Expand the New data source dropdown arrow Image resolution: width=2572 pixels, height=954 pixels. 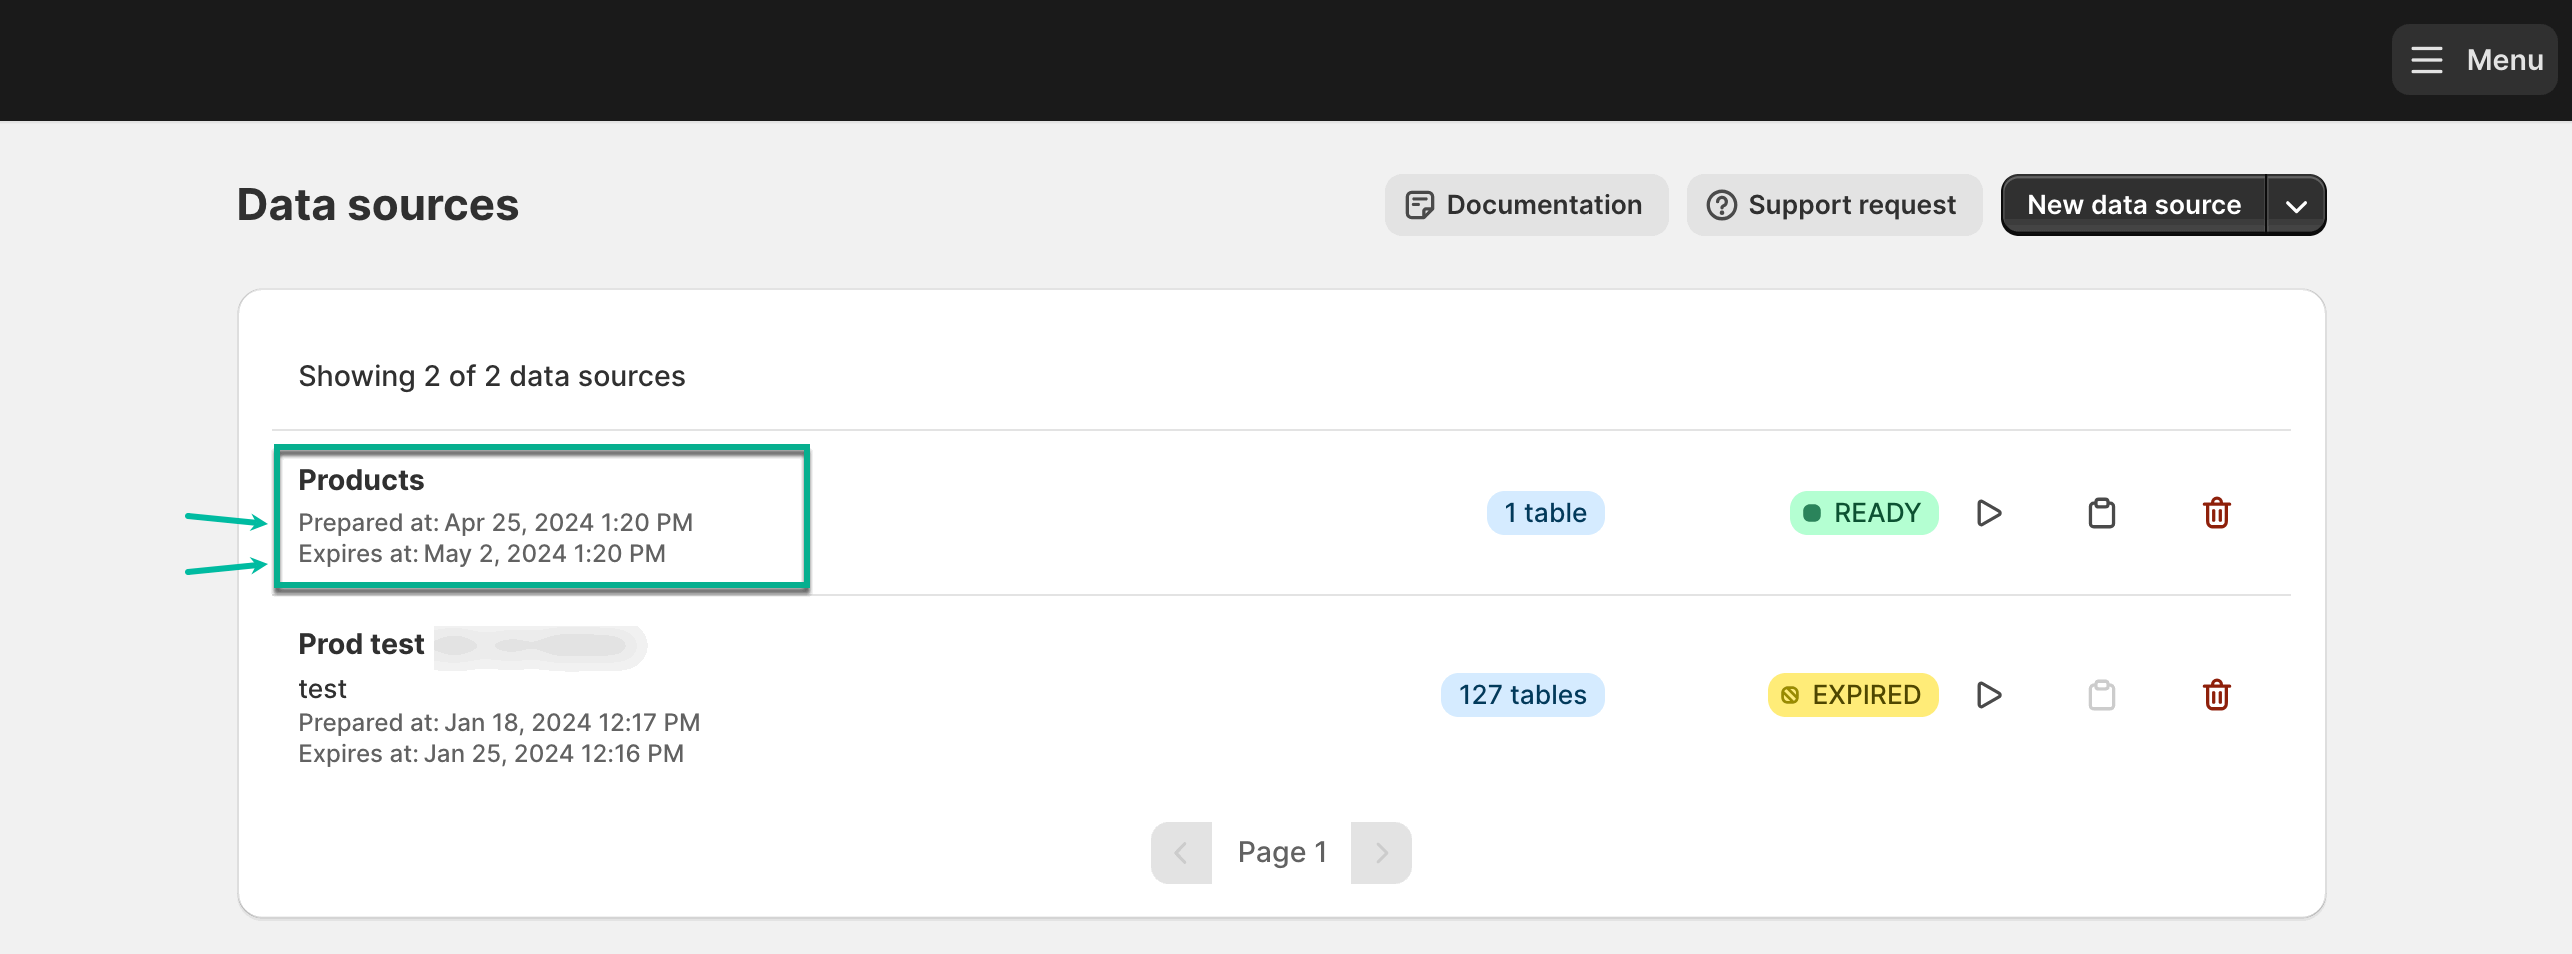tap(2295, 204)
